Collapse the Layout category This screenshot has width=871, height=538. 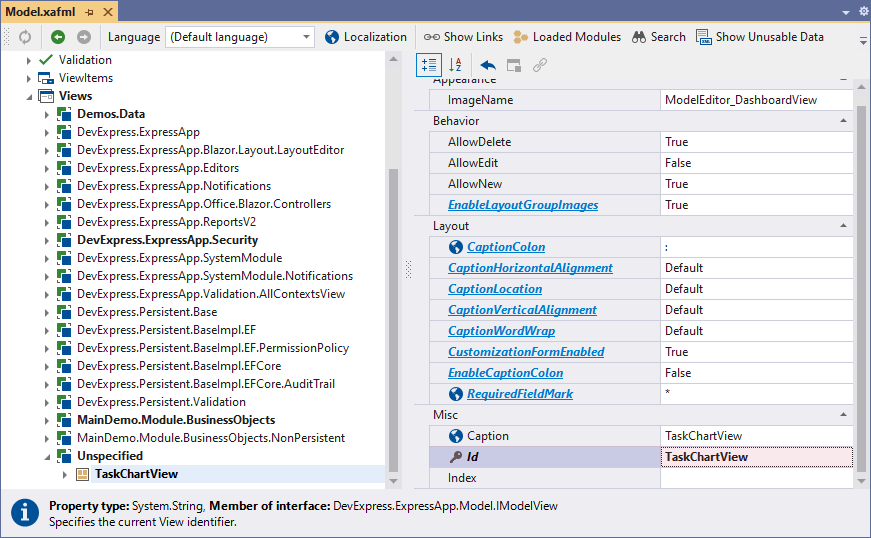tap(843, 225)
